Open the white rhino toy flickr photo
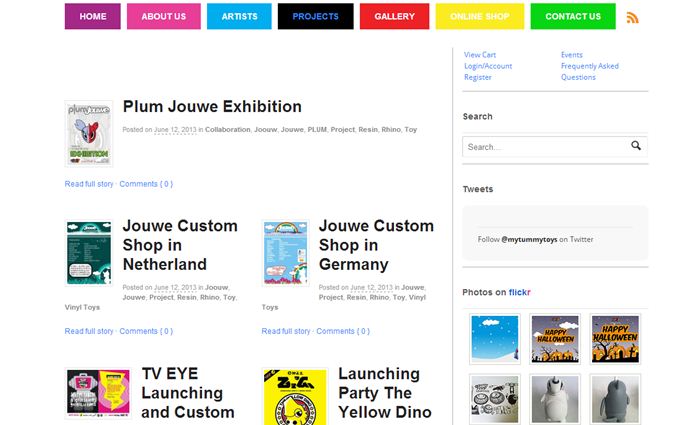The image size is (700, 425). coord(555,399)
